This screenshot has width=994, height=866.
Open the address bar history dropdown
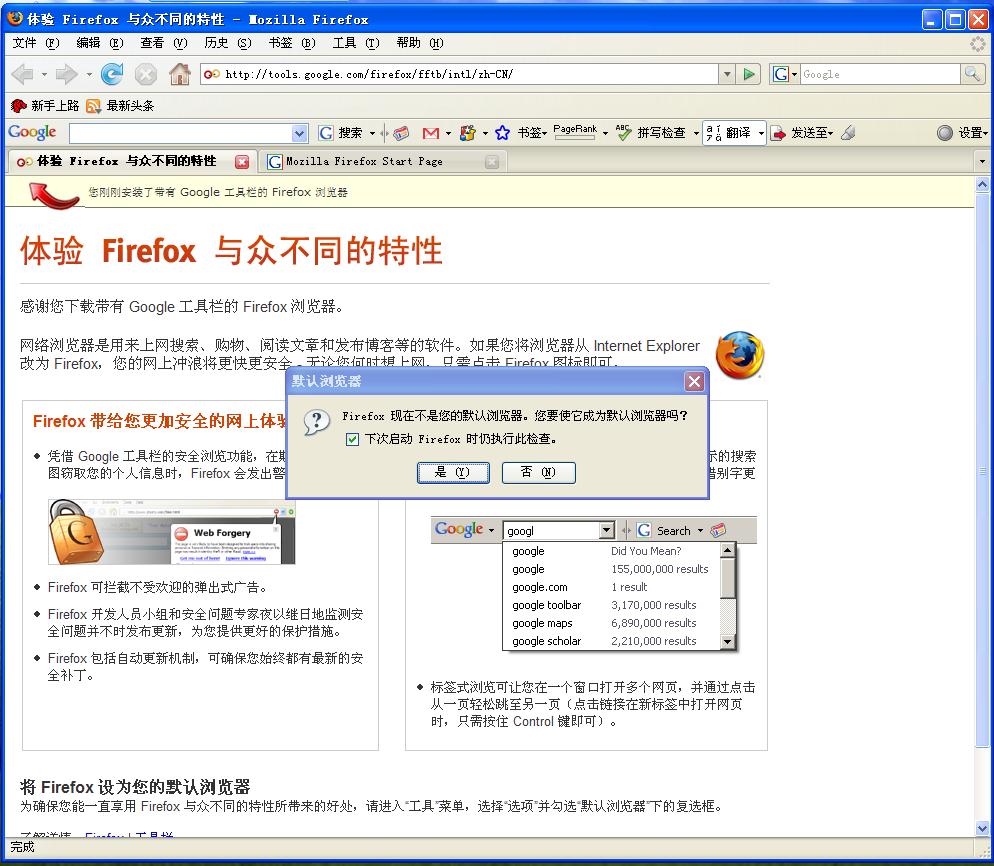click(727, 74)
